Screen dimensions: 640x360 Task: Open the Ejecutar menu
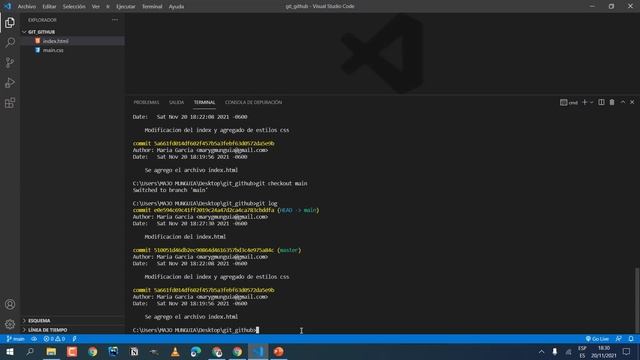(126, 7)
